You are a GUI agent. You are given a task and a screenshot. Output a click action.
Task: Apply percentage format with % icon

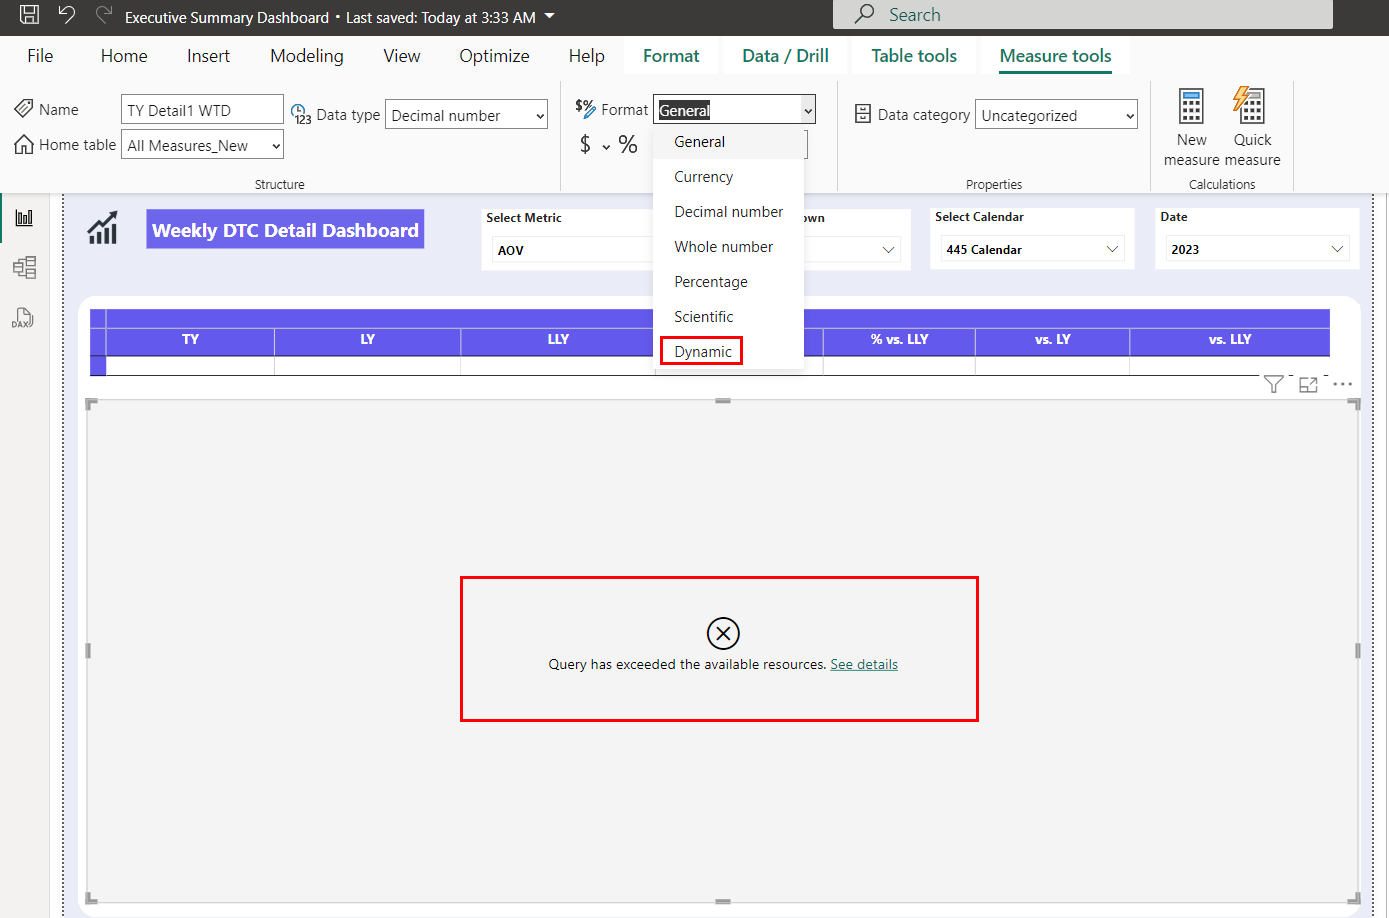tap(628, 145)
